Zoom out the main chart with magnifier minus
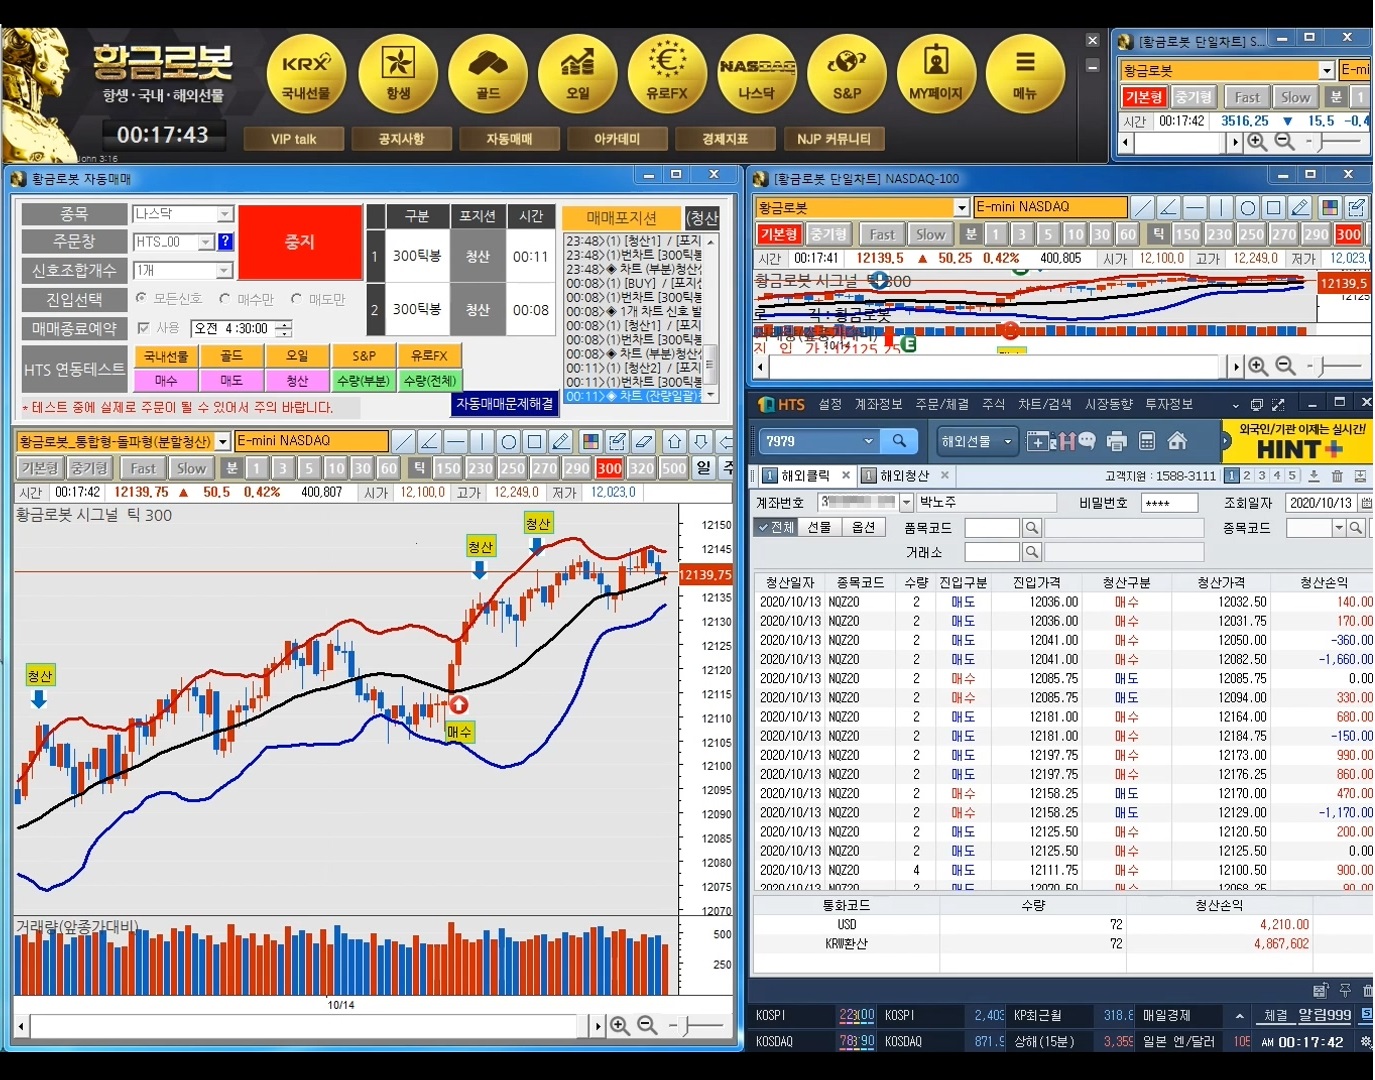Viewport: 1375px width, 1080px height. (x=648, y=1025)
